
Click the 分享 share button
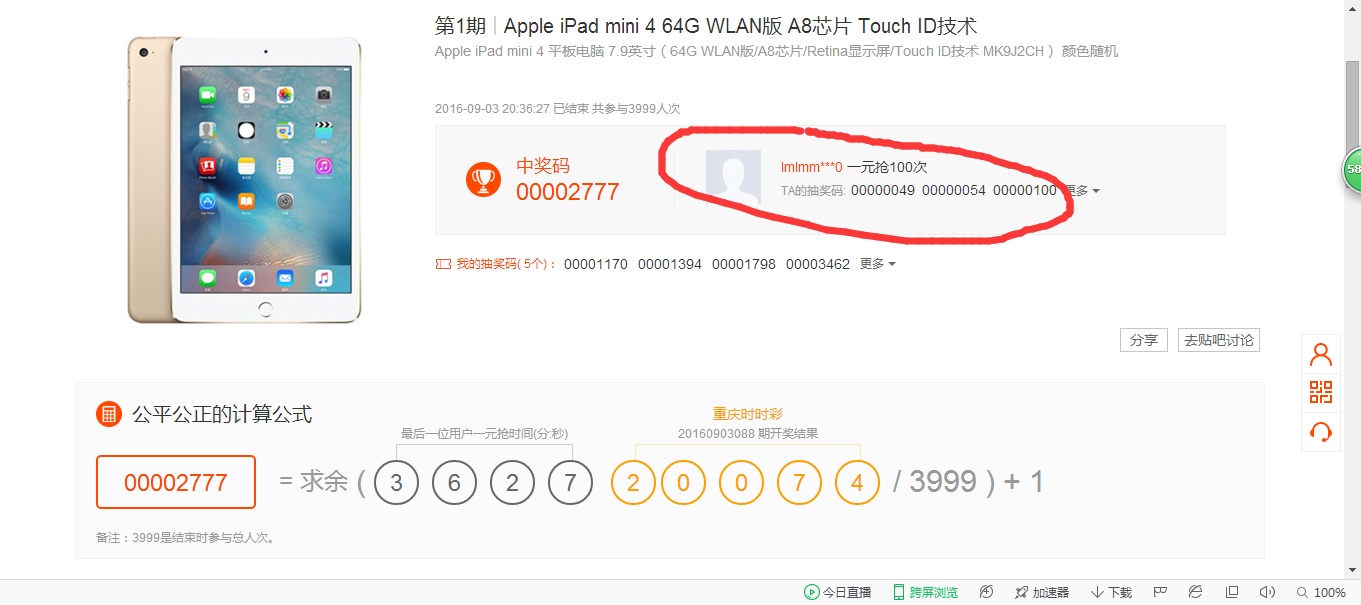click(1143, 340)
